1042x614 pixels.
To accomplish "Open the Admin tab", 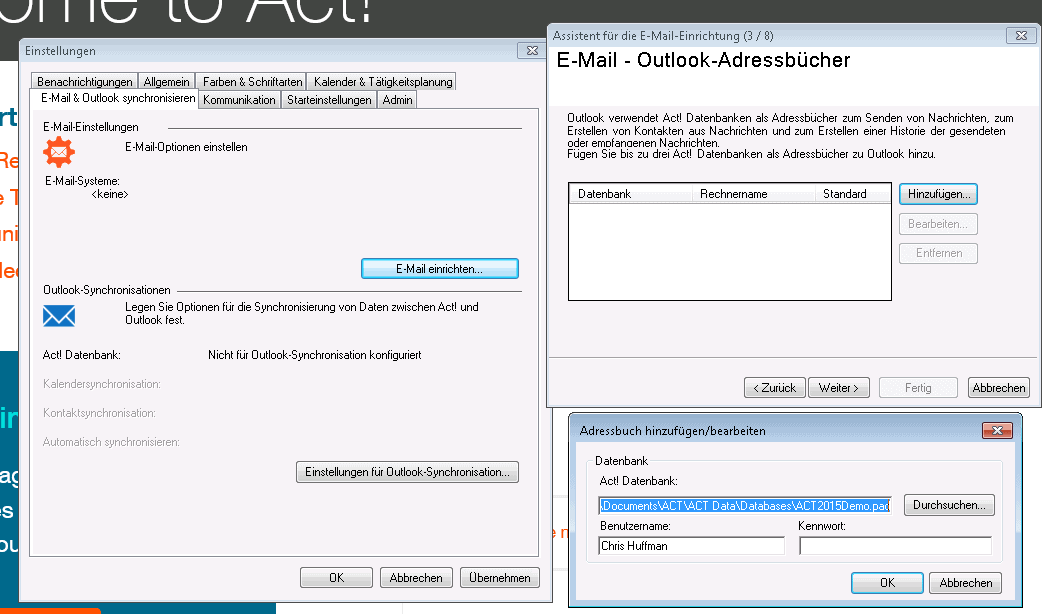I will (x=397, y=100).
